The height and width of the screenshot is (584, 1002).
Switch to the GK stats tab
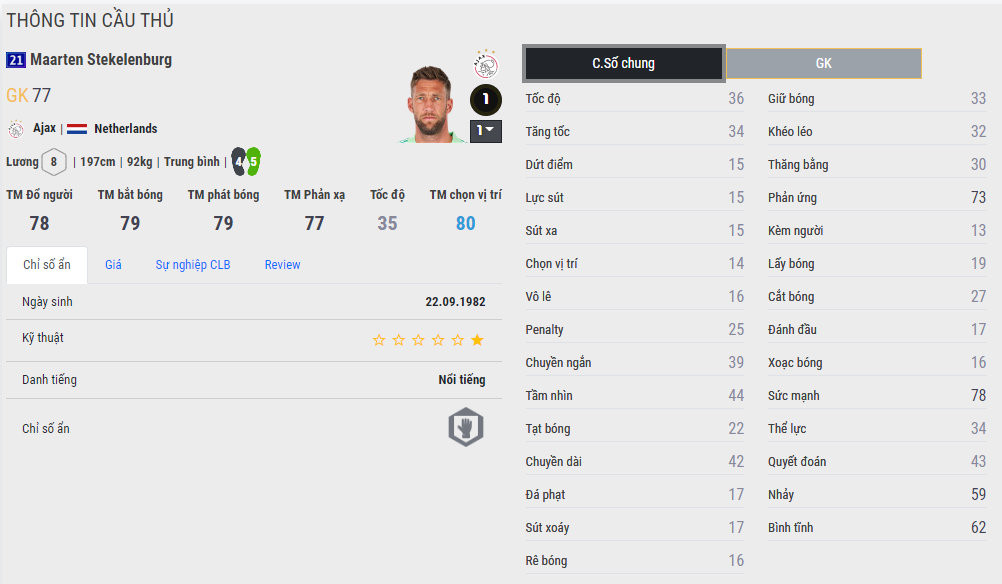tap(823, 63)
